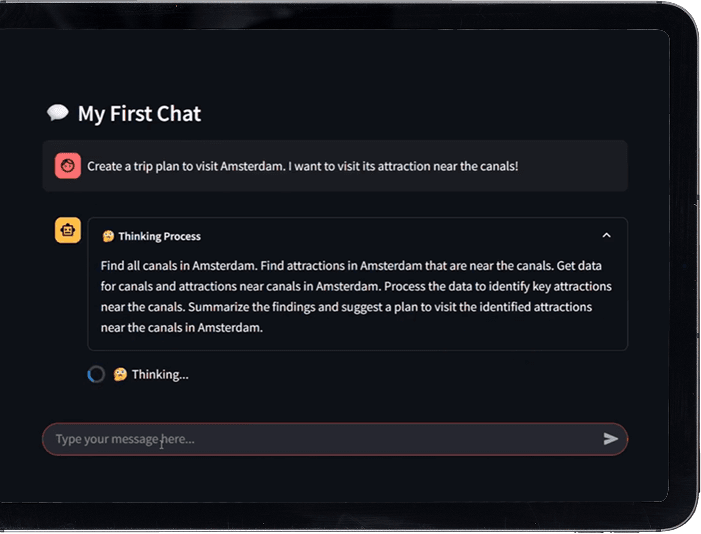Click the circular loading spinner

pos(96,374)
